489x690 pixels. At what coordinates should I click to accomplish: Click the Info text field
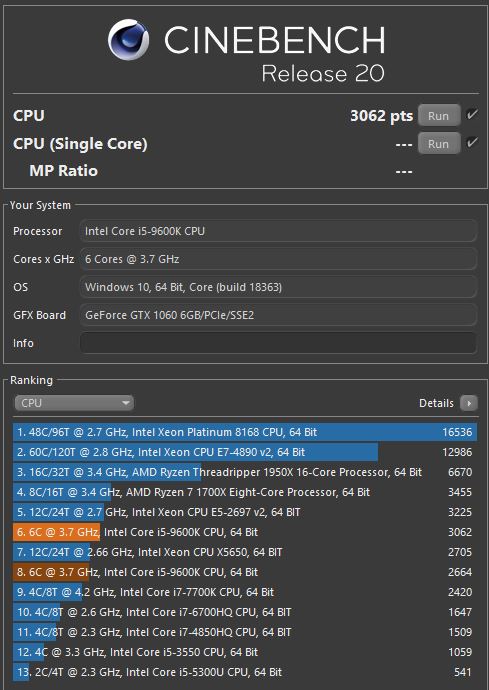click(x=278, y=343)
